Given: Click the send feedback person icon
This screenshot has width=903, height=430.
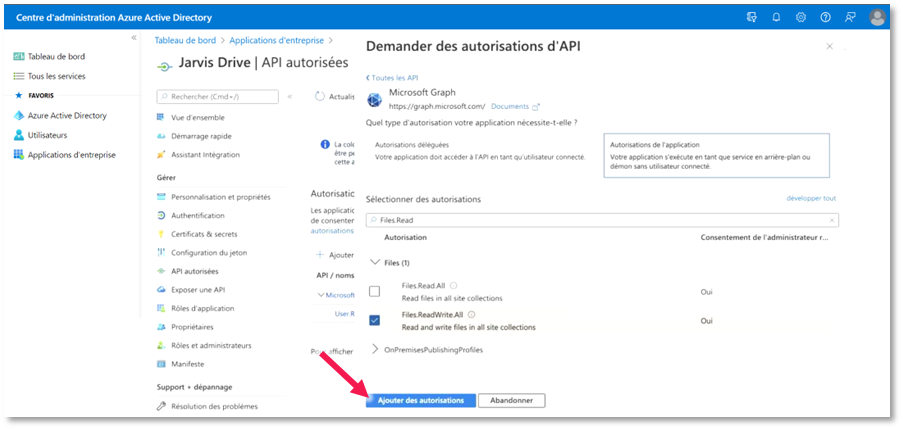Looking at the screenshot, I should click(850, 17).
